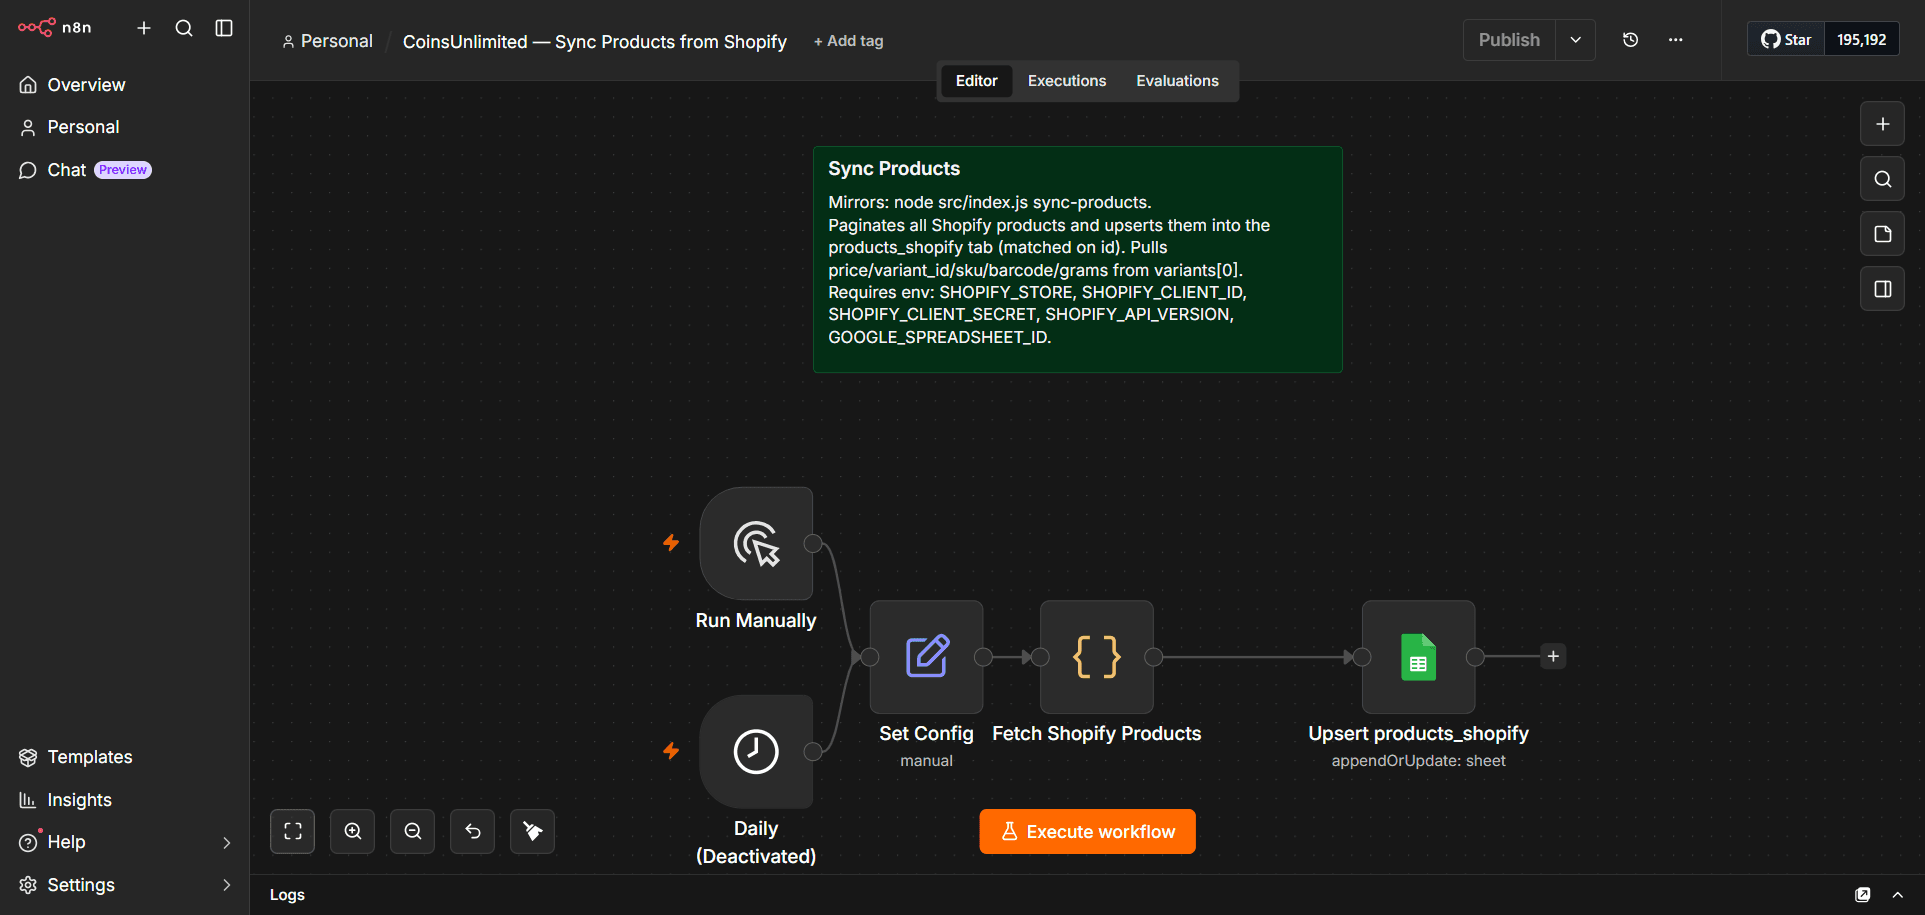
Task: Click the Upsert products_shopify node label
Action: pos(1418,734)
